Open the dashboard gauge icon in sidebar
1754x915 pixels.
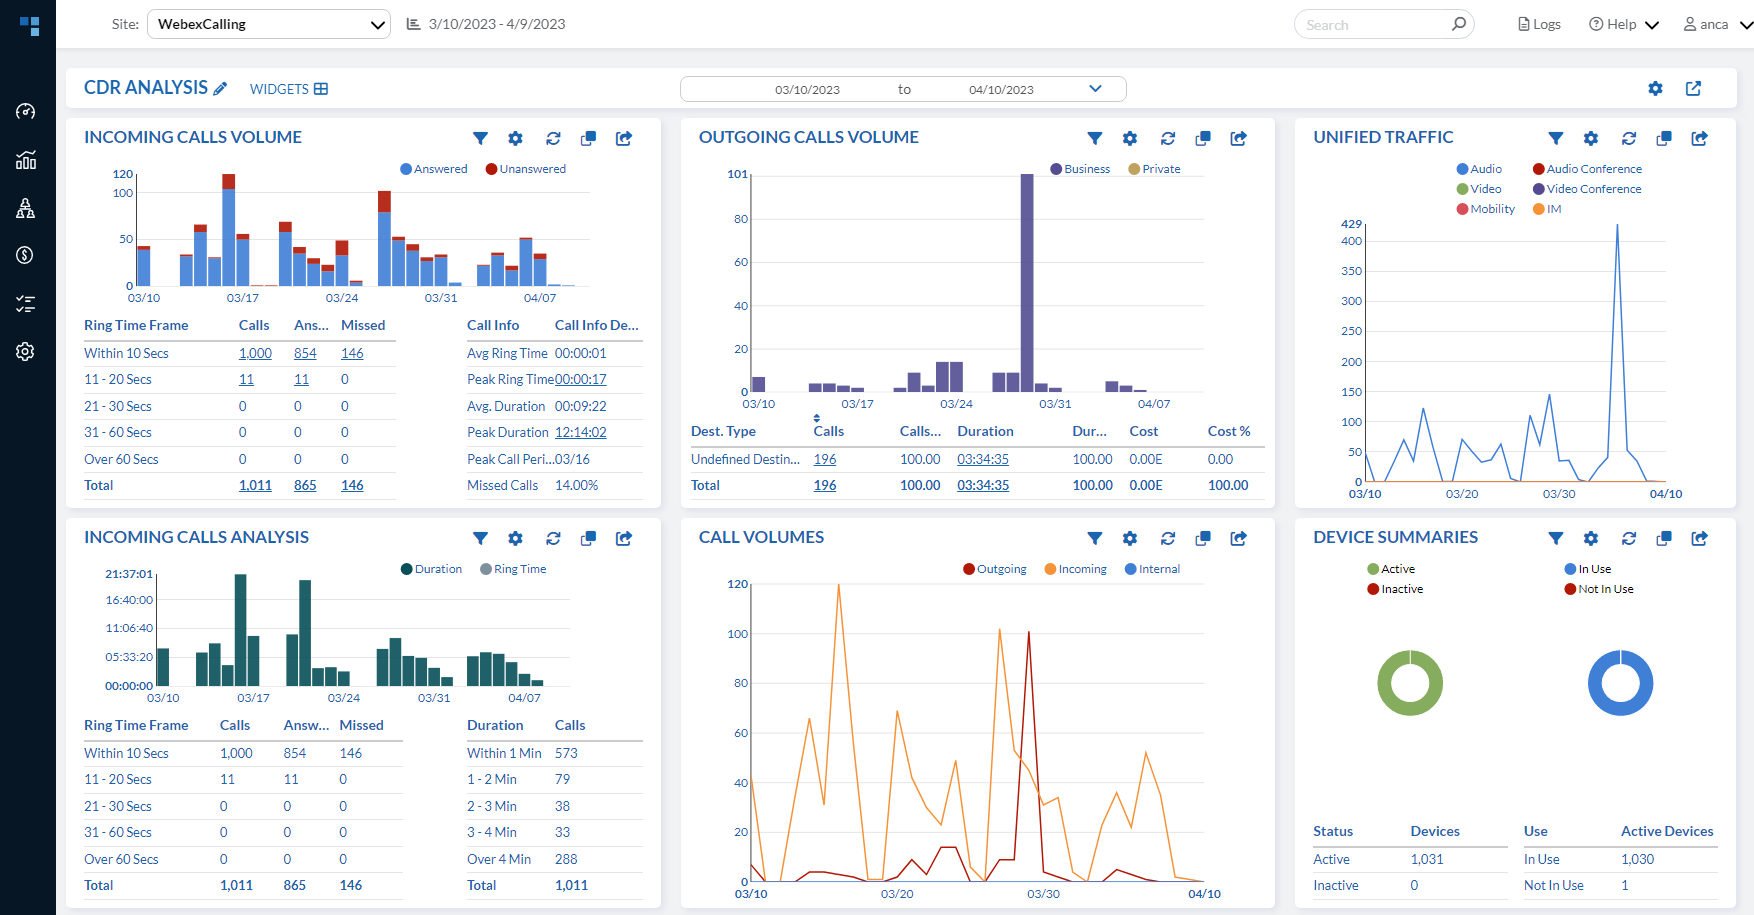26,111
